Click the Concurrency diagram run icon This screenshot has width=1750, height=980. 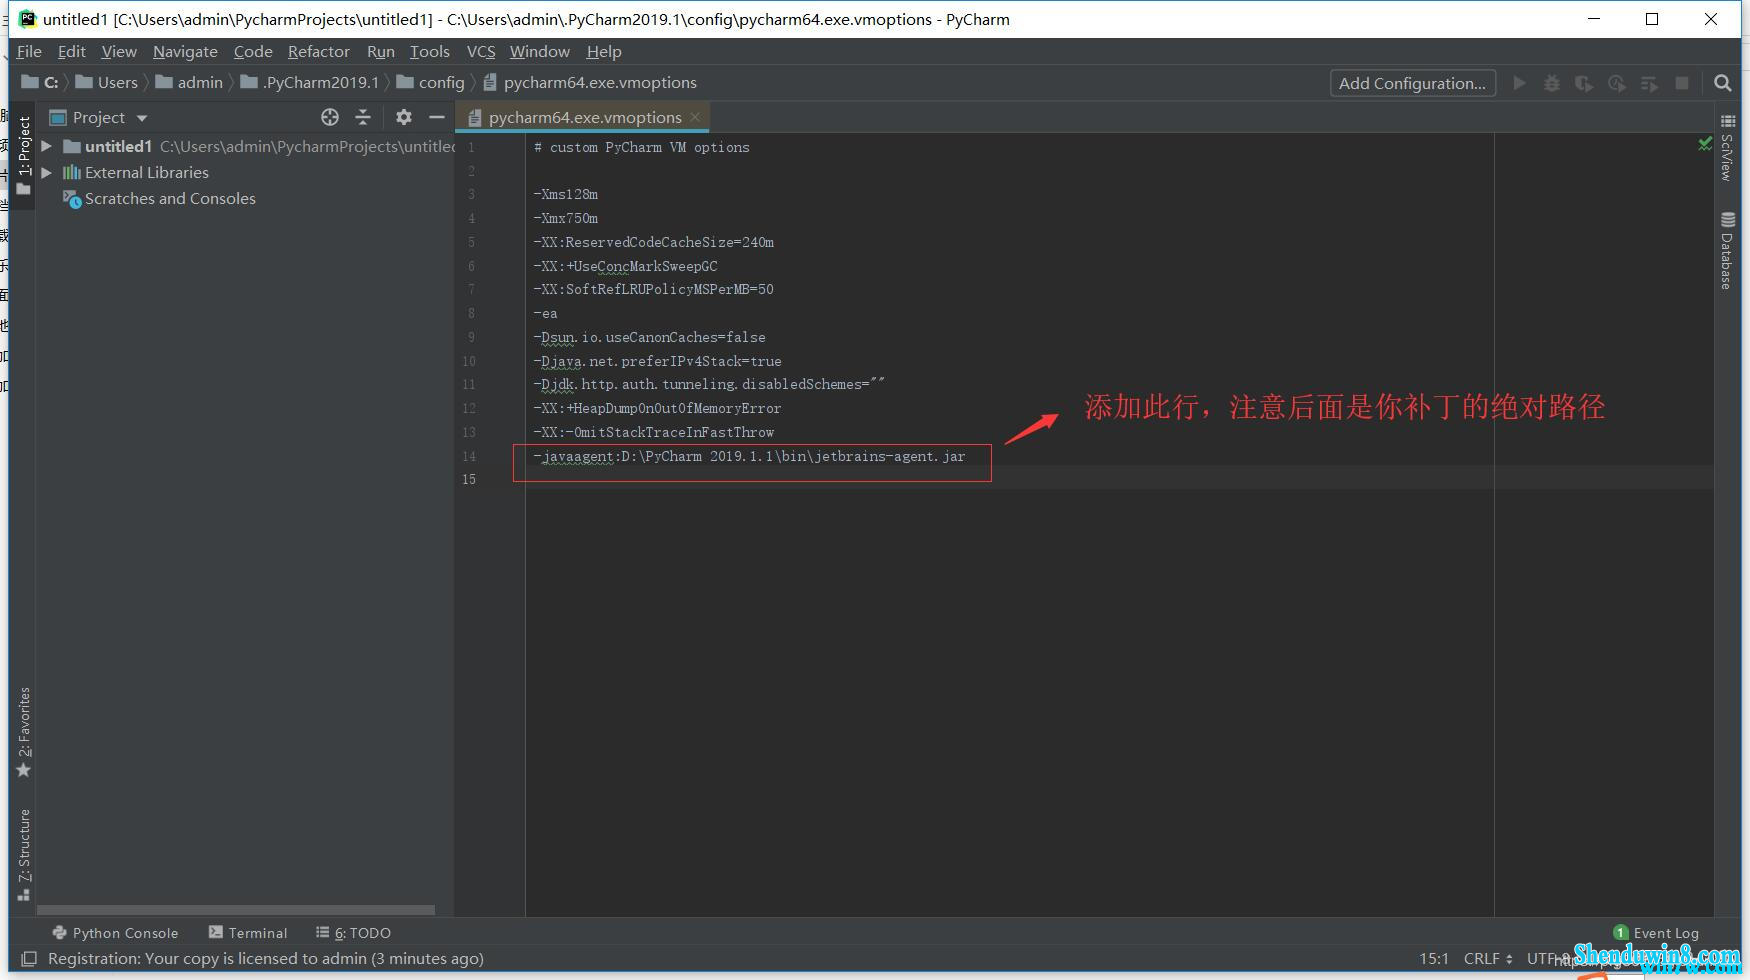[x=1649, y=83]
